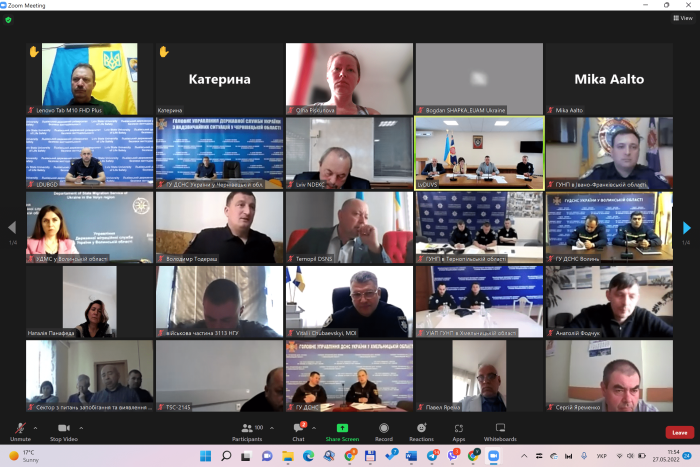Expand audio options arrow next to Unmute
700x467 pixels.
point(35,427)
